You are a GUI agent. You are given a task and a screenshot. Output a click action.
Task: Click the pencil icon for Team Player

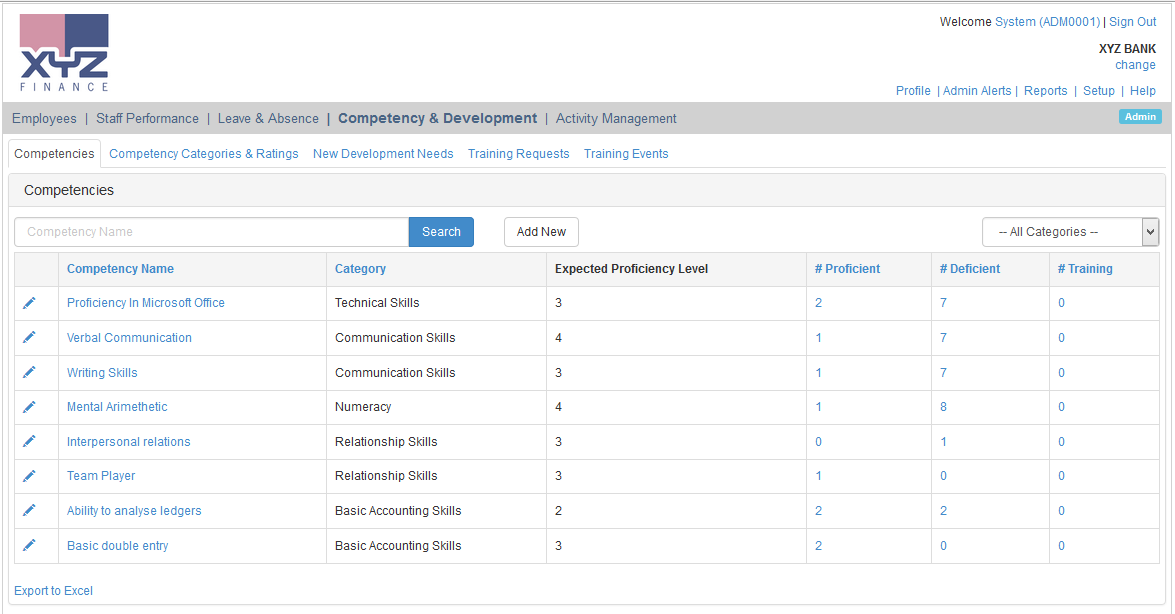click(x=29, y=476)
